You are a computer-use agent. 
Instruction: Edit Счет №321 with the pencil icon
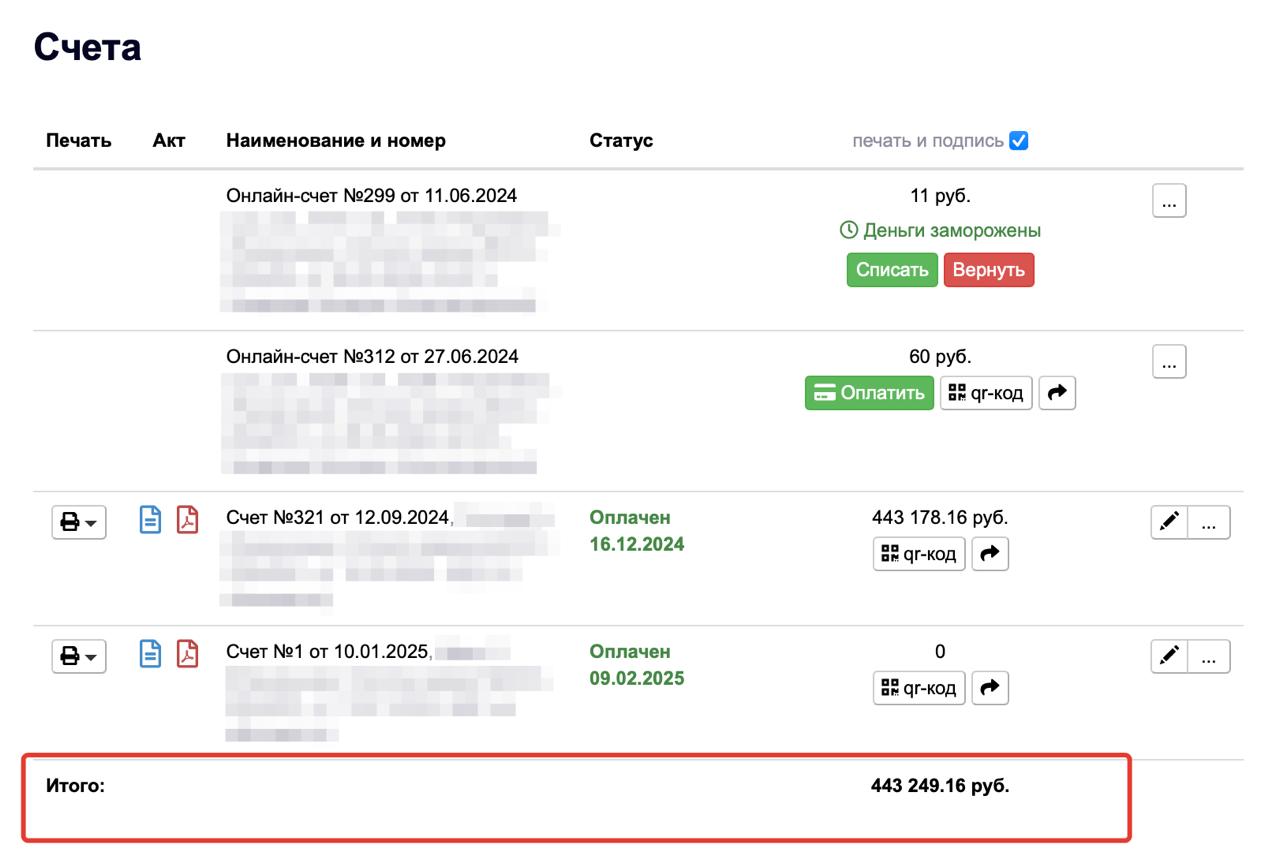coord(1169,523)
